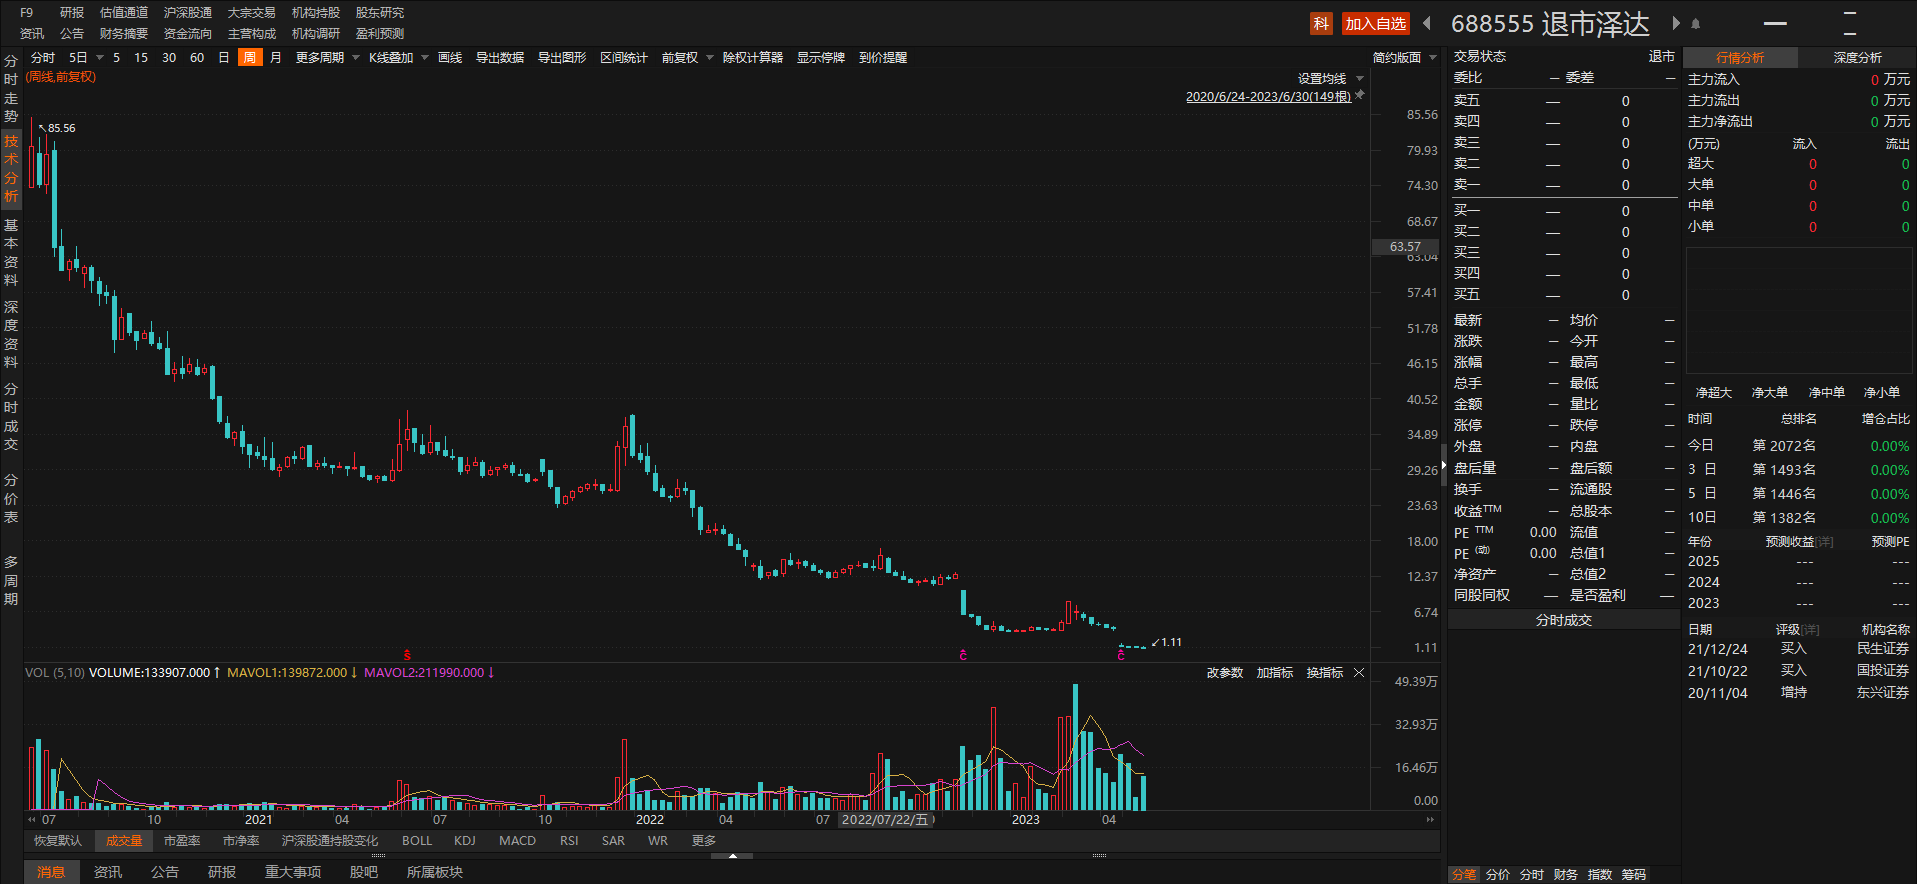Click the 区间统计 button
Screen dimensions: 1917x884
624,58
